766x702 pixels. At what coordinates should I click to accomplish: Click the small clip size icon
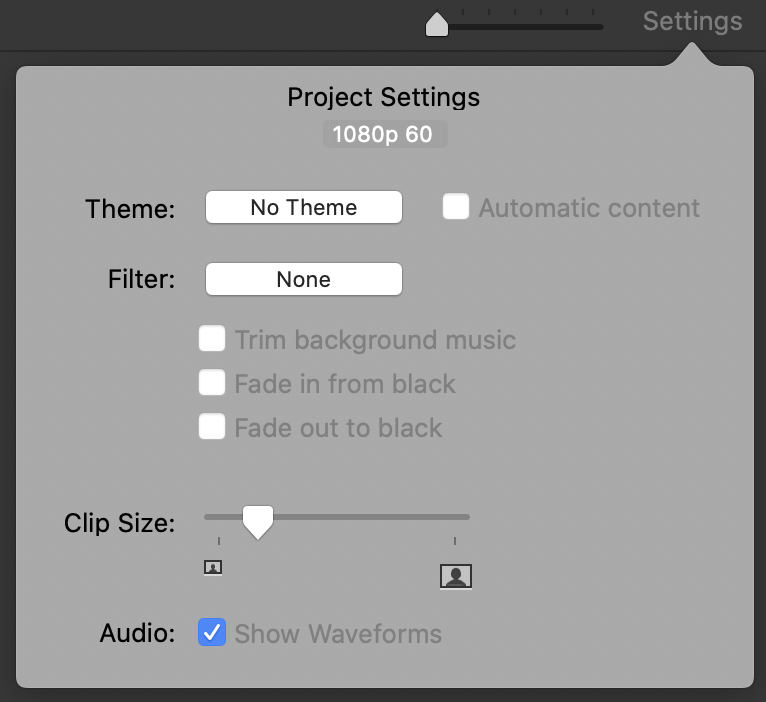(212, 568)
